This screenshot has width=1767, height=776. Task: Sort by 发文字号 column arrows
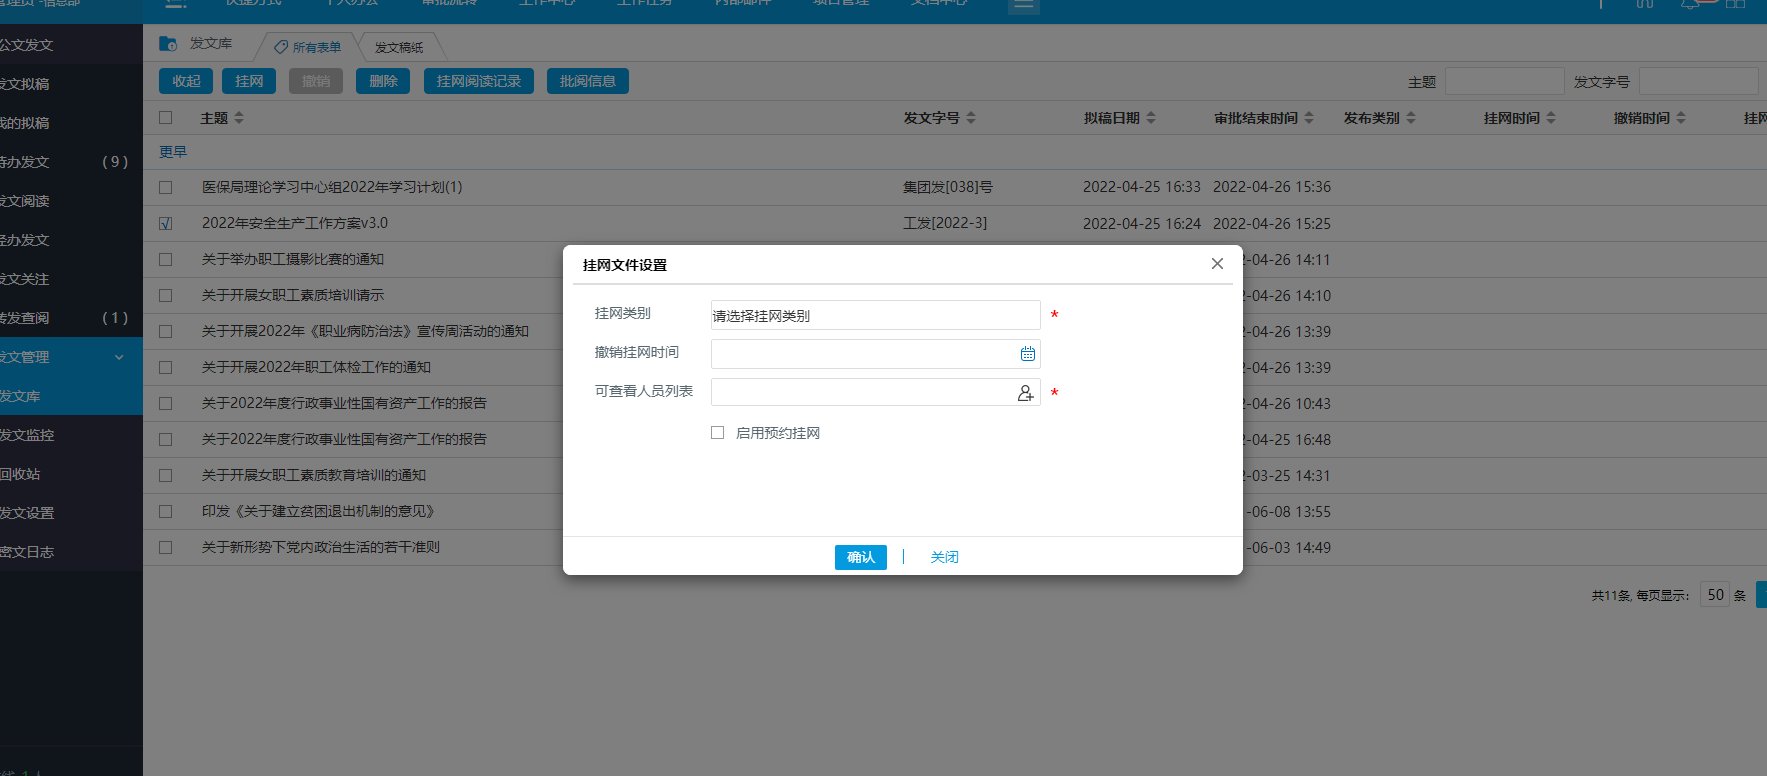(971, 118)
